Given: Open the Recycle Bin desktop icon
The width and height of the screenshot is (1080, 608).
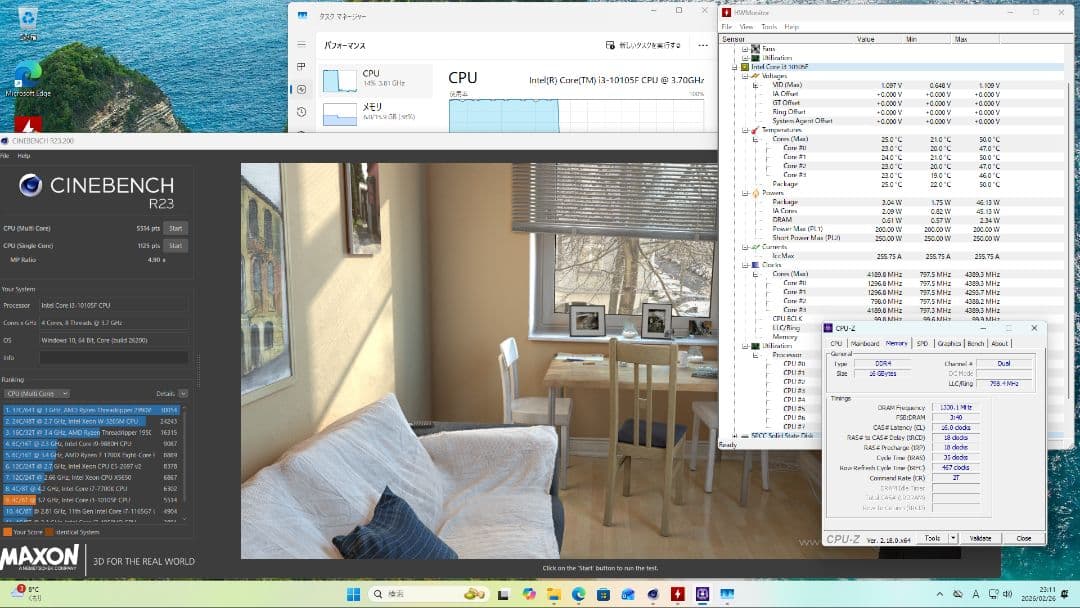Looking at the screenshot, I should [28, 21].
